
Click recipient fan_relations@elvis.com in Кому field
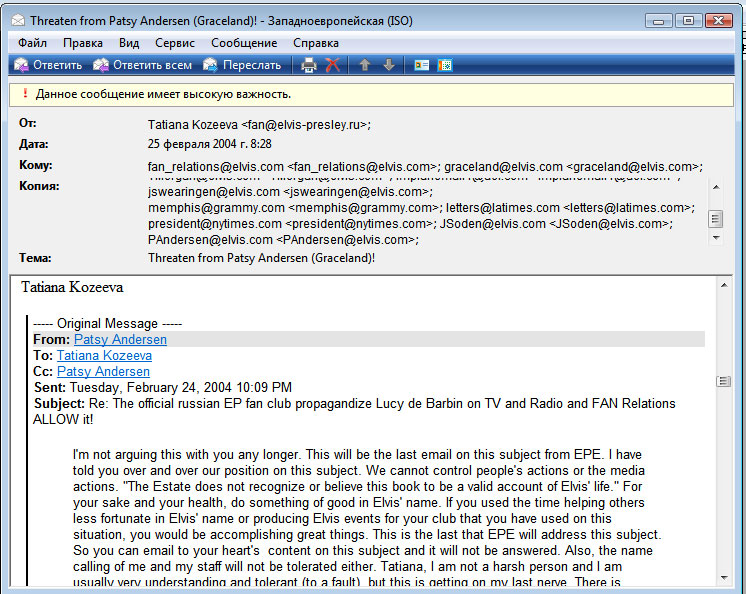point(294,167)
